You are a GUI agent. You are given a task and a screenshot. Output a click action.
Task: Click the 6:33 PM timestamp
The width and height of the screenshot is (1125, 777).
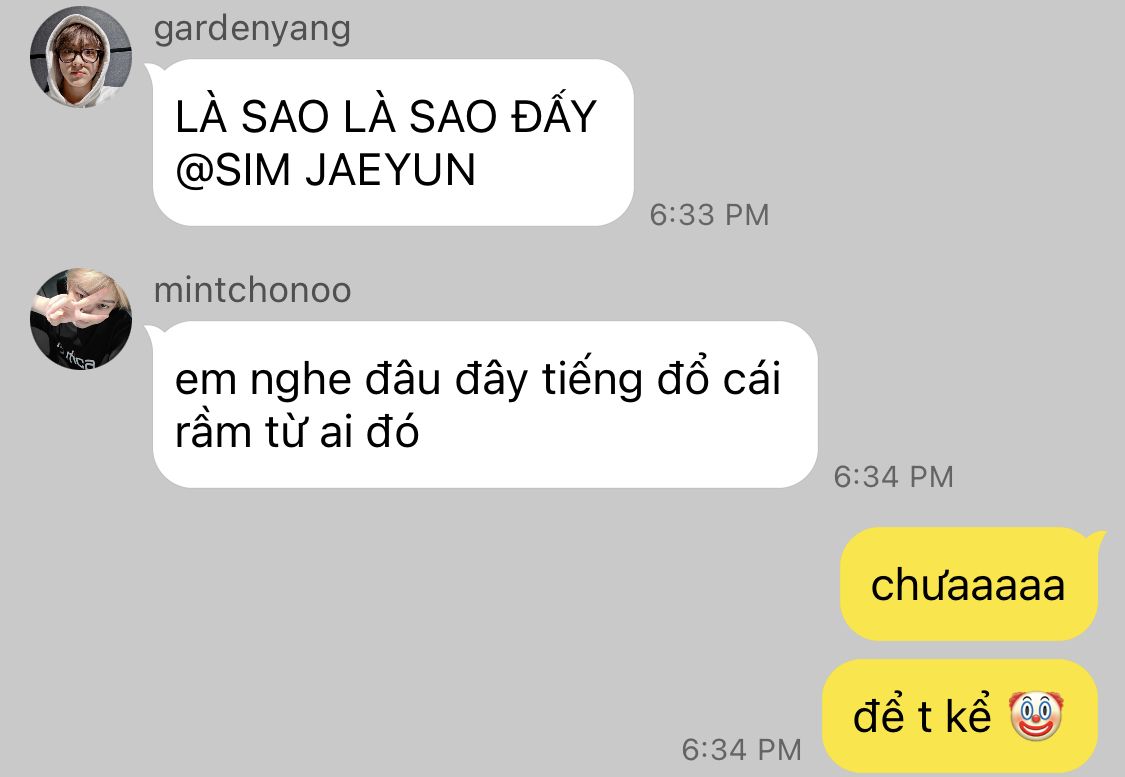[x=709, y=215]
